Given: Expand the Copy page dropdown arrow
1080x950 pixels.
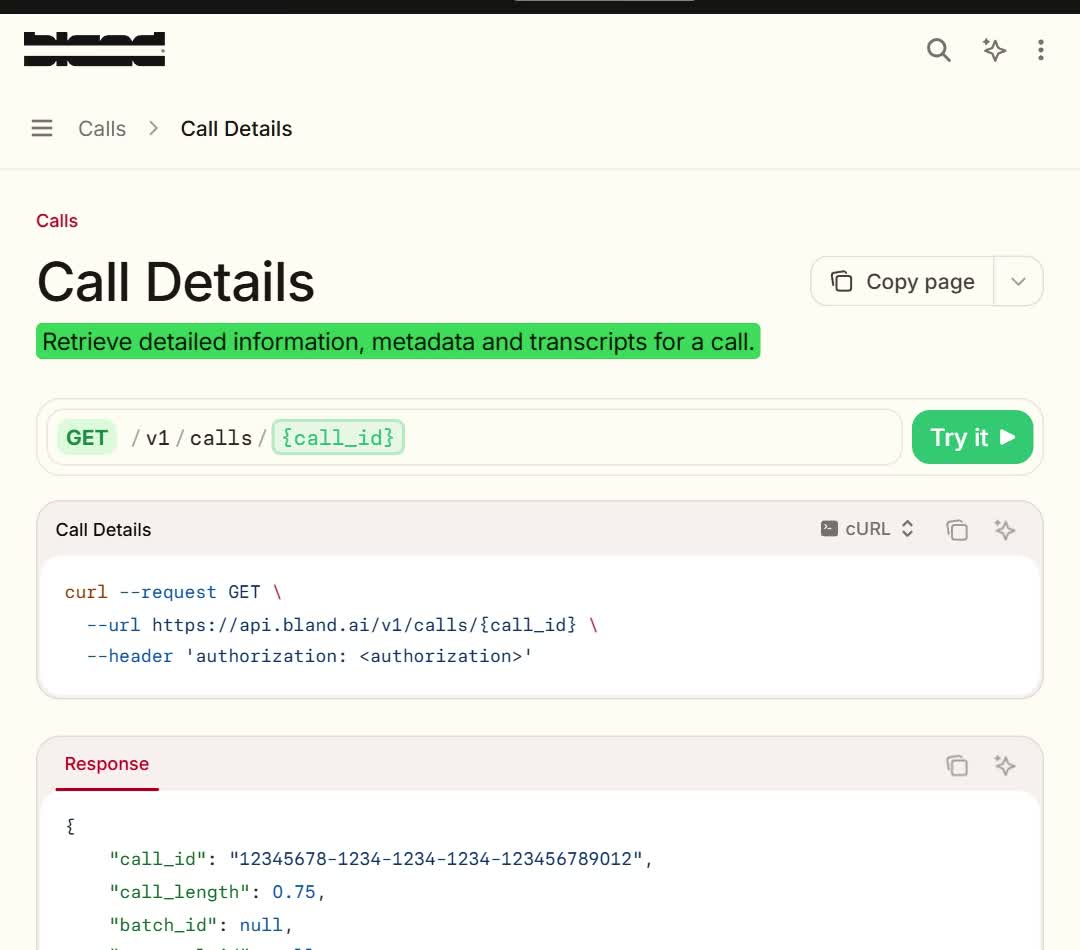Looking at the screenshot, I should click(x=1018, y=281).
